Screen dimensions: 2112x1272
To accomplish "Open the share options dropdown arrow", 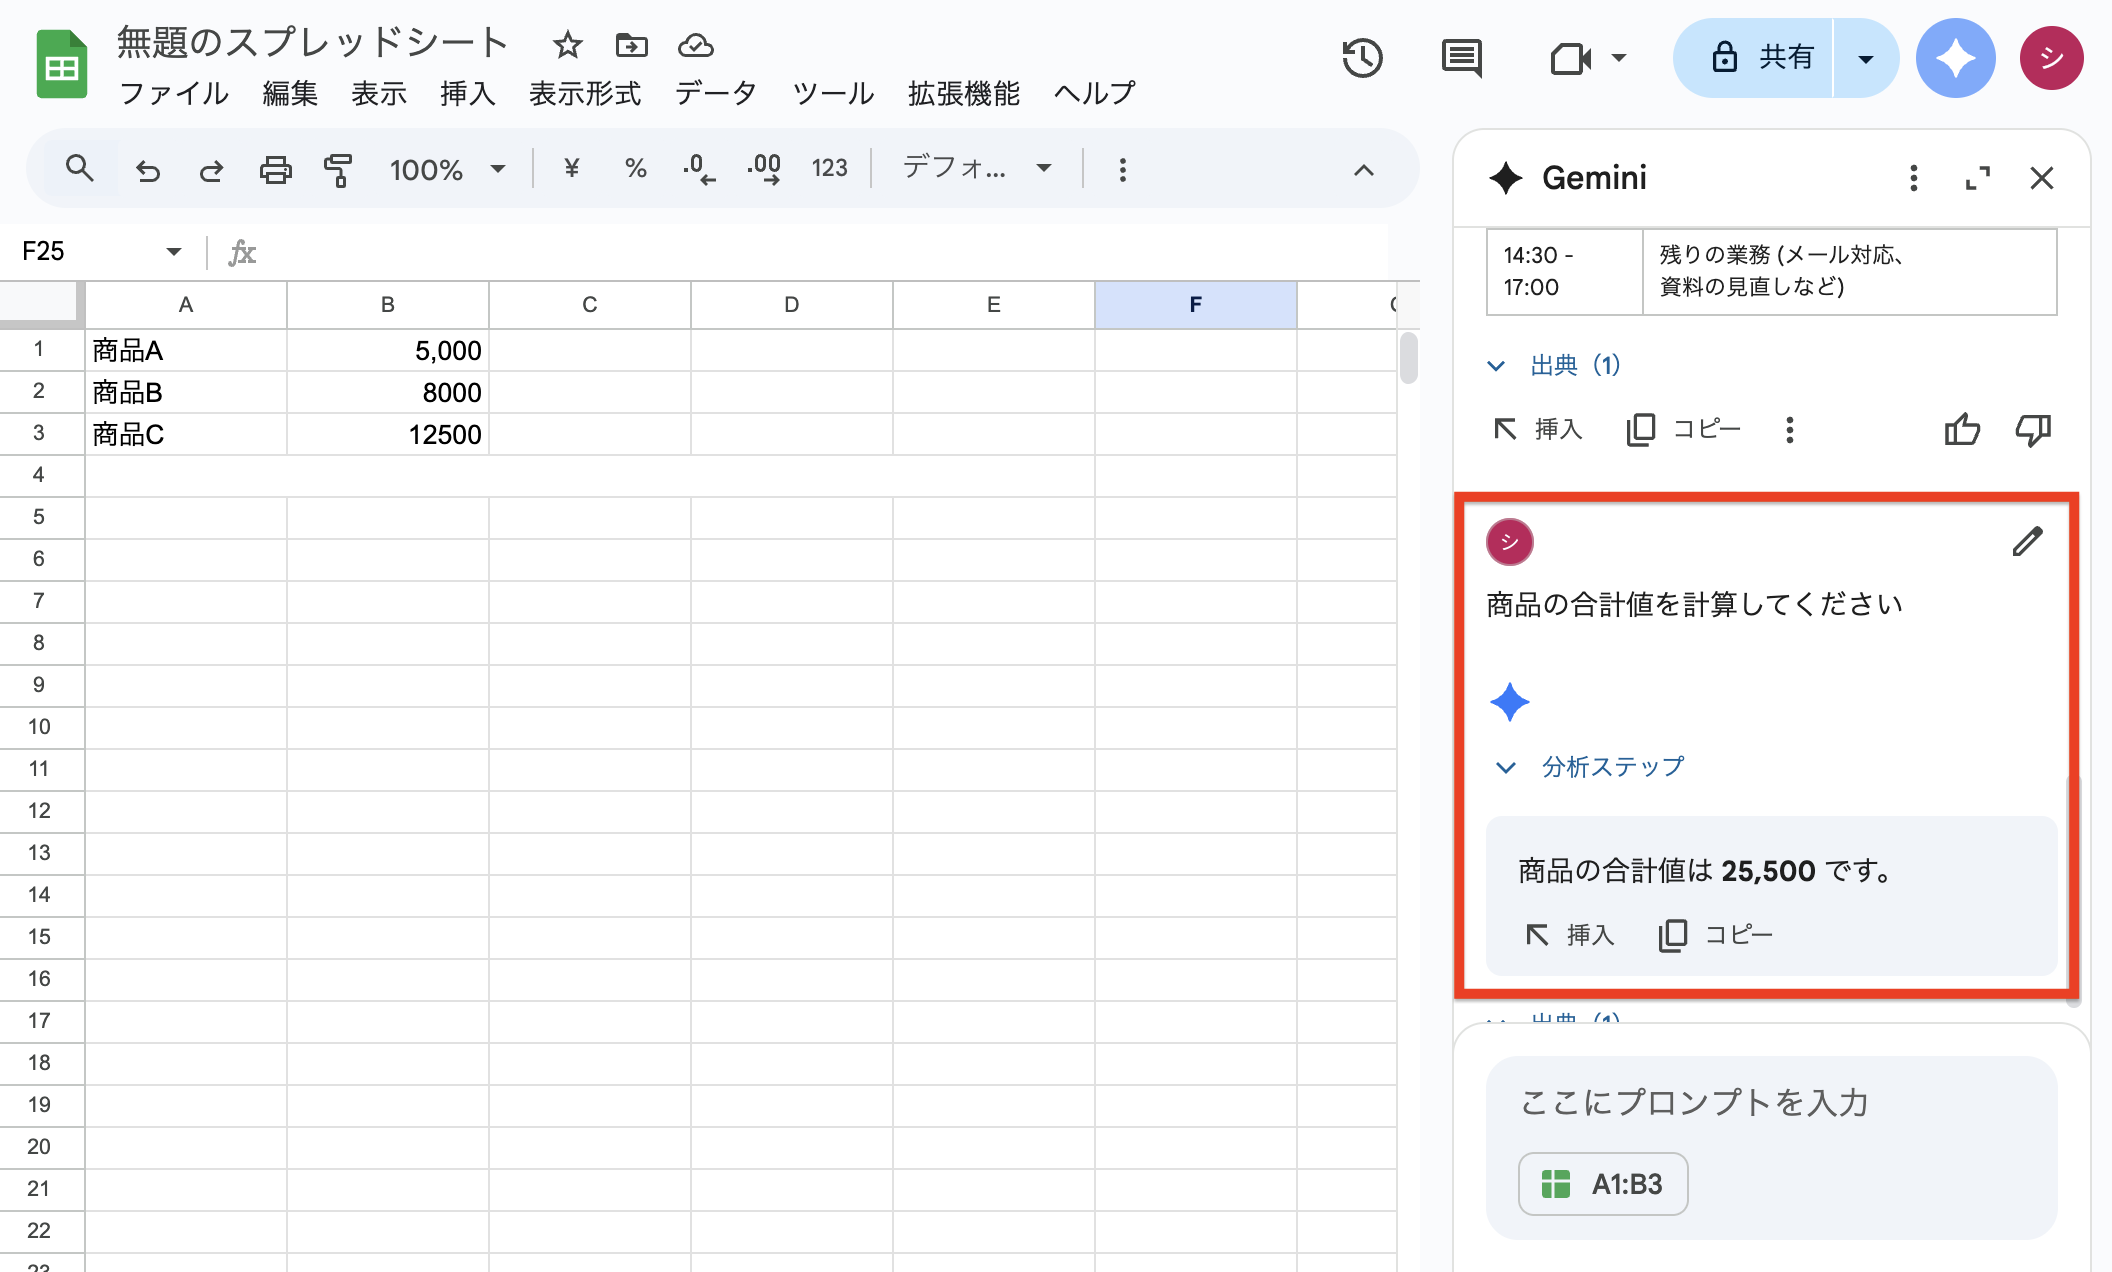I will tap(1865, 58).
